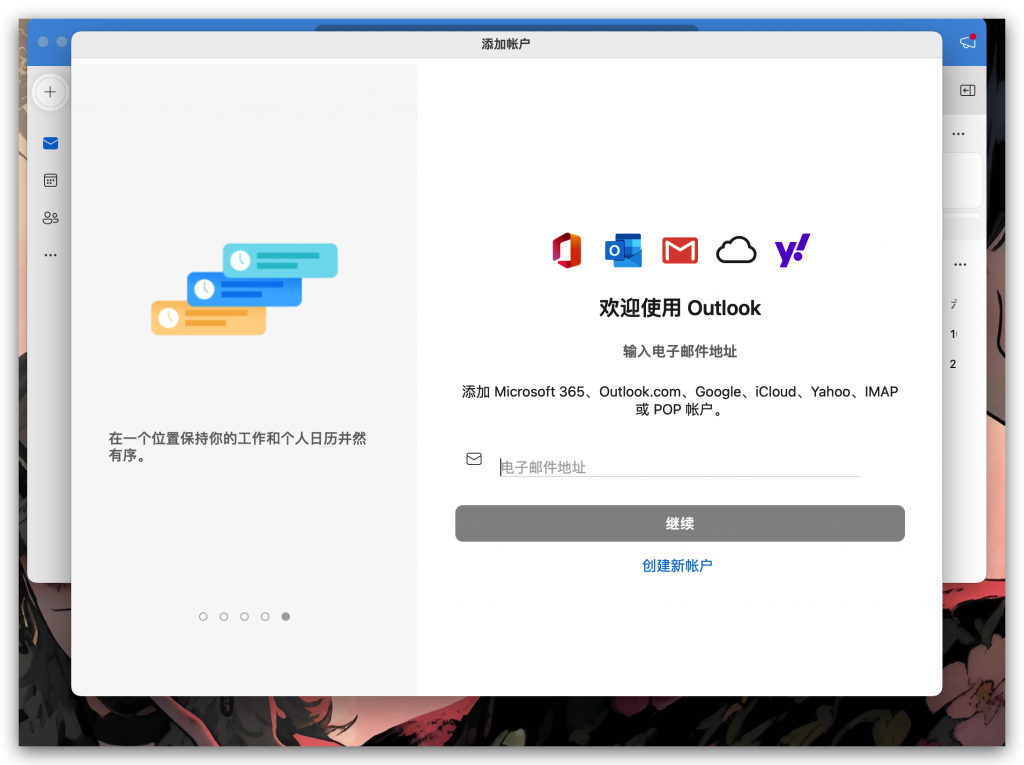Click the 添加 Microsoft 365 description text
This screenshot has height=765, width=1024.
[x=680, y=400]
